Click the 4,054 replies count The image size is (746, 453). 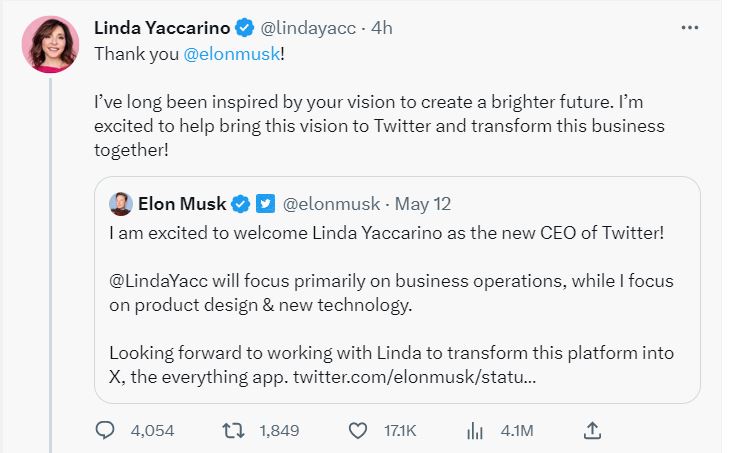coord(152,431)
